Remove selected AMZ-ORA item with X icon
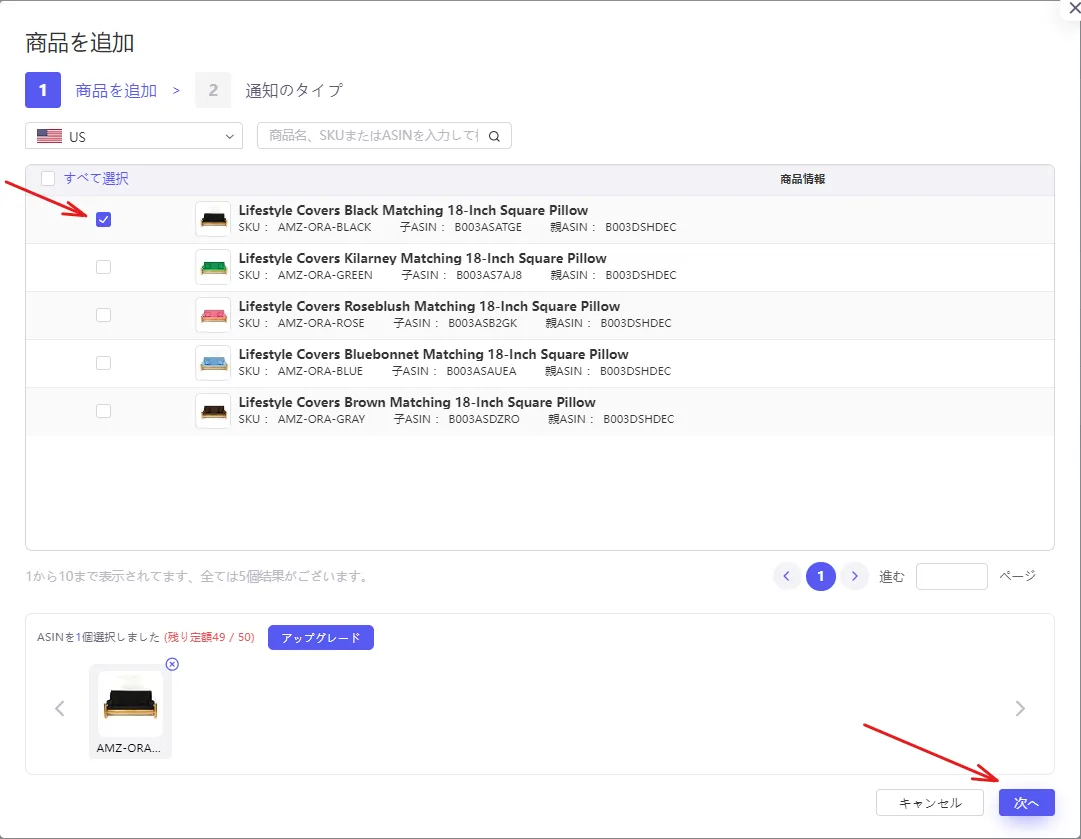Image resolution: width=1081 pixels, height=839 pixels. [x=172, y=664]
